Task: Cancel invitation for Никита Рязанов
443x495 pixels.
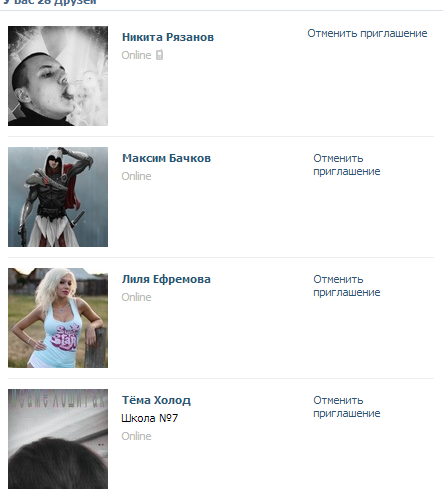Action: tap(367, 33)
